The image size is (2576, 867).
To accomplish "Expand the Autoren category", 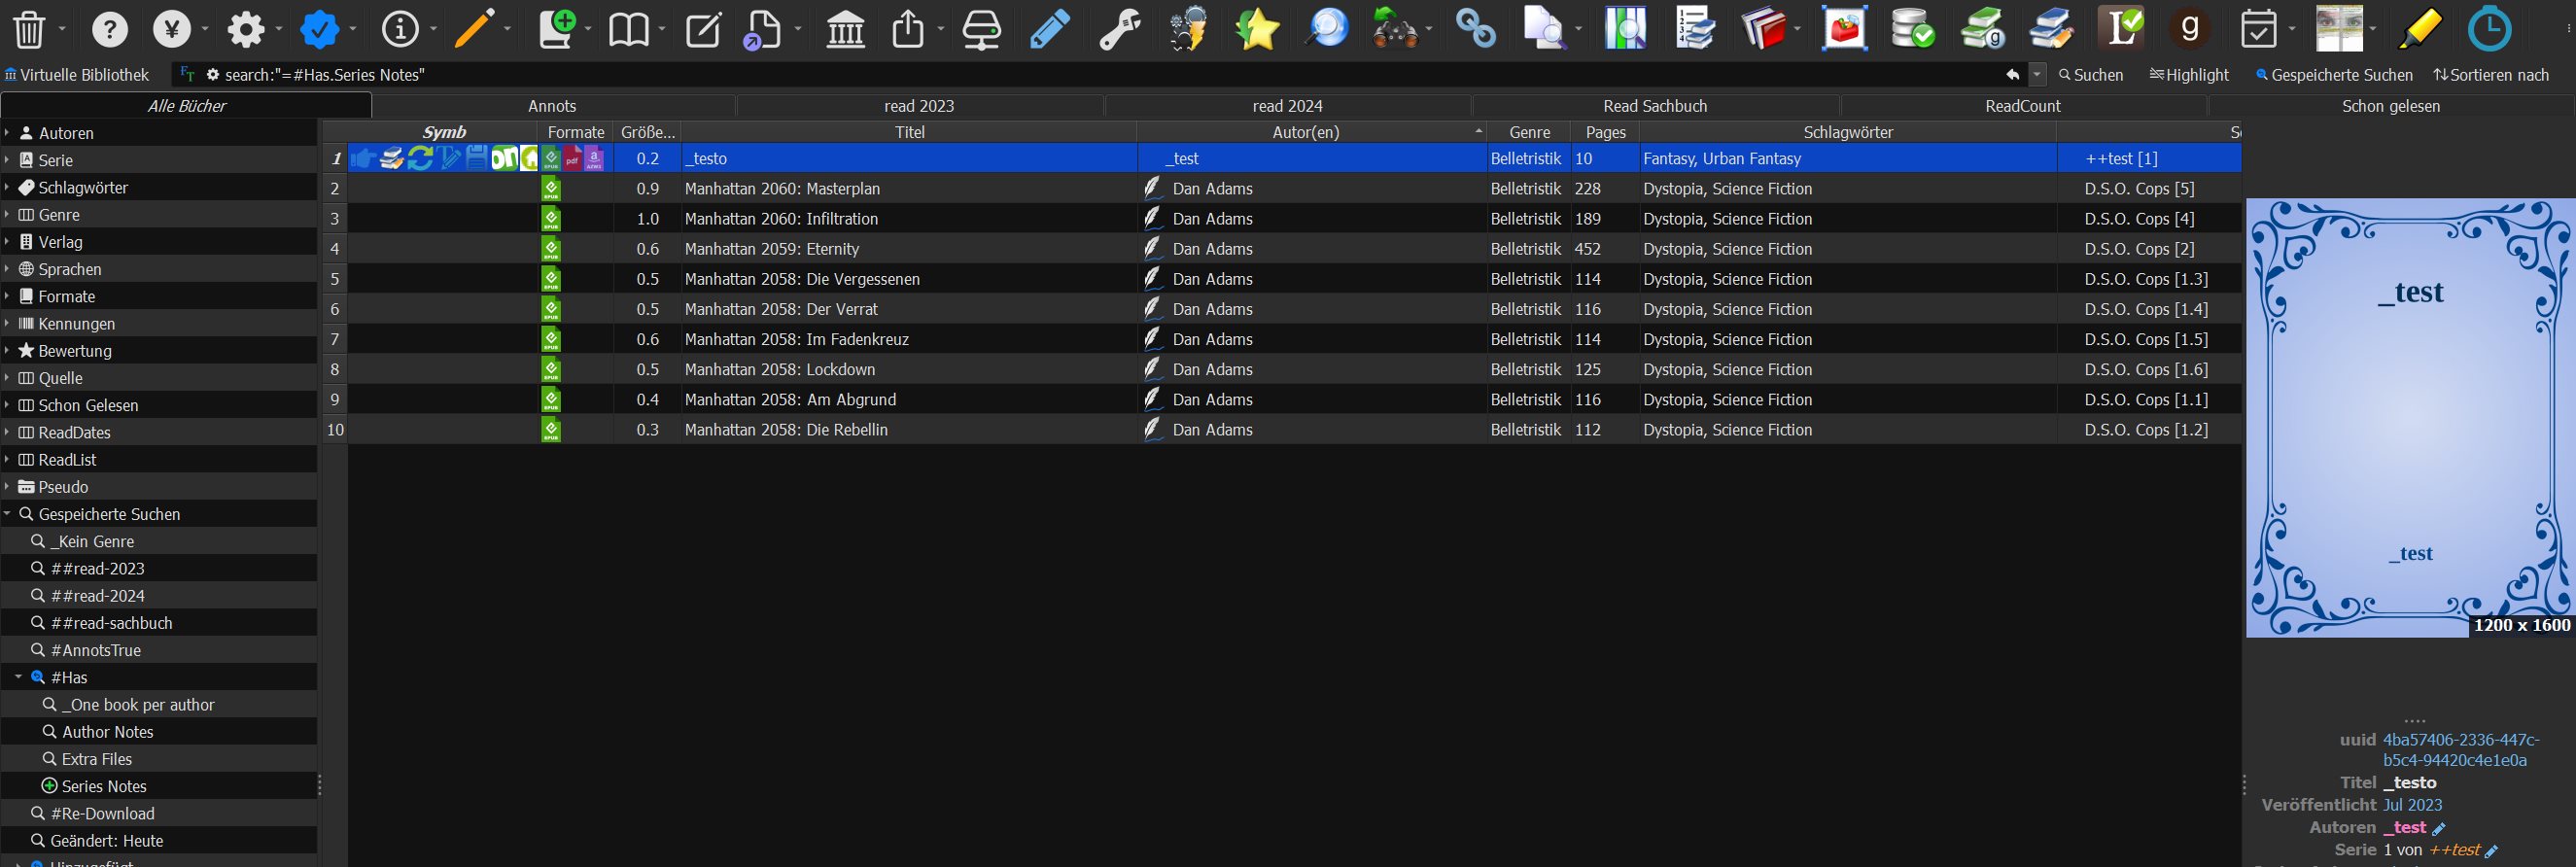I will 7,133.
